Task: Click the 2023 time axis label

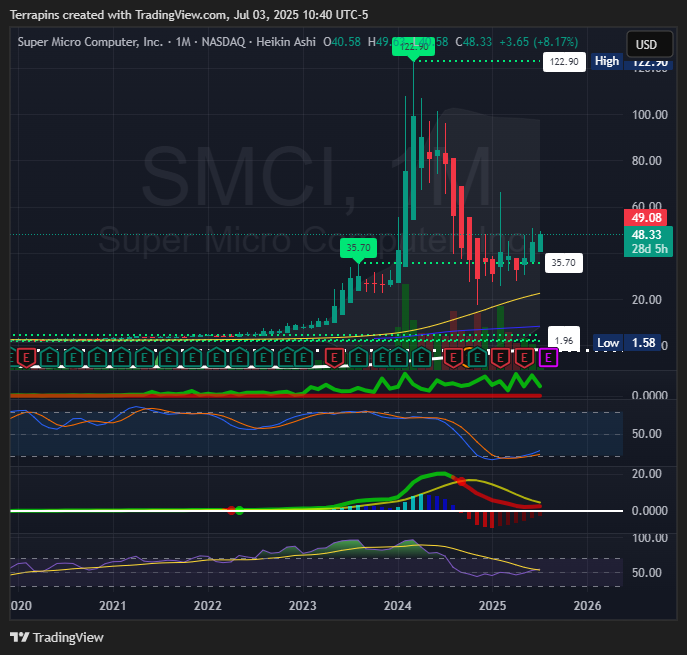Action: pyautogui.click(x=303, y=605)
